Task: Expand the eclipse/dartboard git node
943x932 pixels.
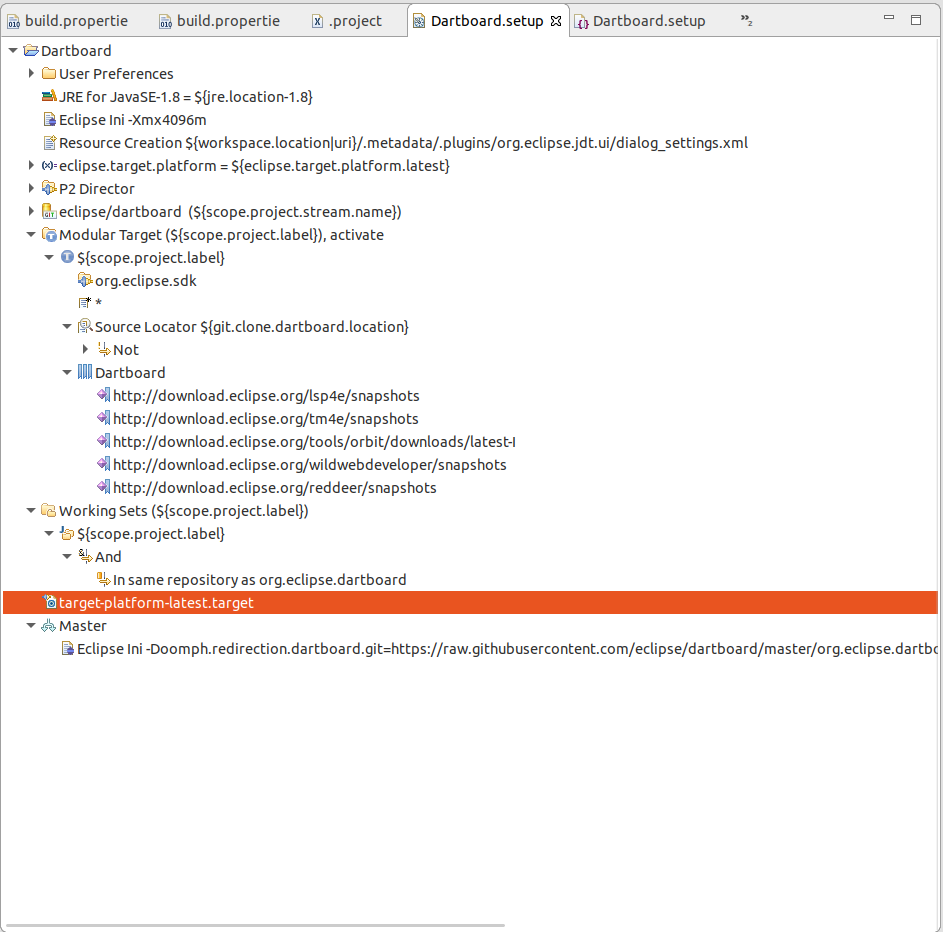Action: [x=31, y=212]
